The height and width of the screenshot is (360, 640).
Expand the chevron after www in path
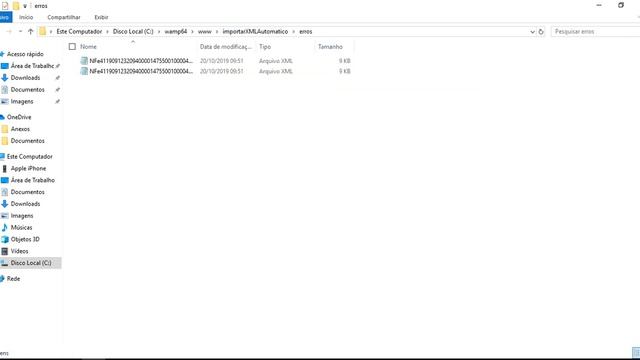[x=217, y=31]
